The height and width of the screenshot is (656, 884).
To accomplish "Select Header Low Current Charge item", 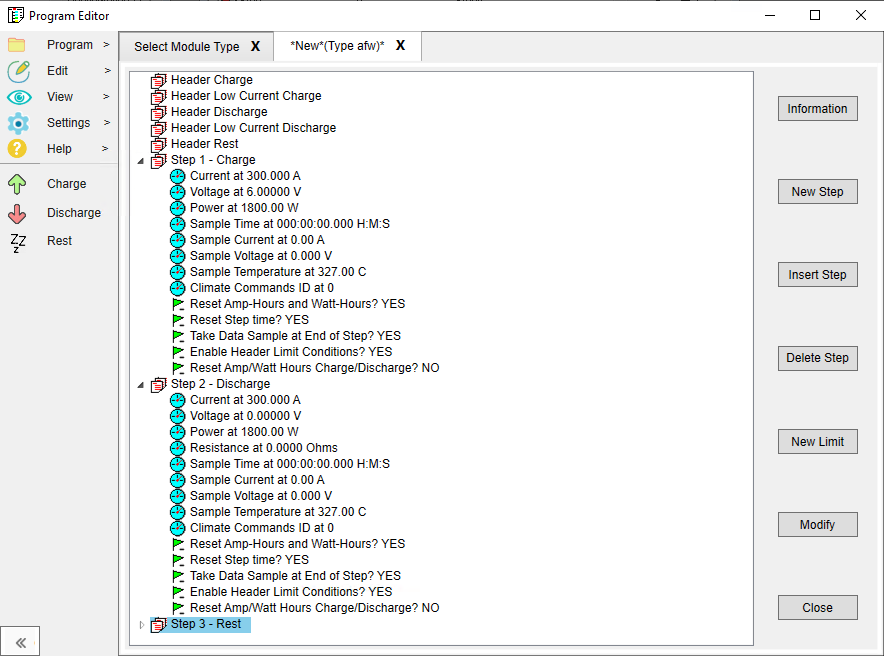I will (x=246, y=96).
